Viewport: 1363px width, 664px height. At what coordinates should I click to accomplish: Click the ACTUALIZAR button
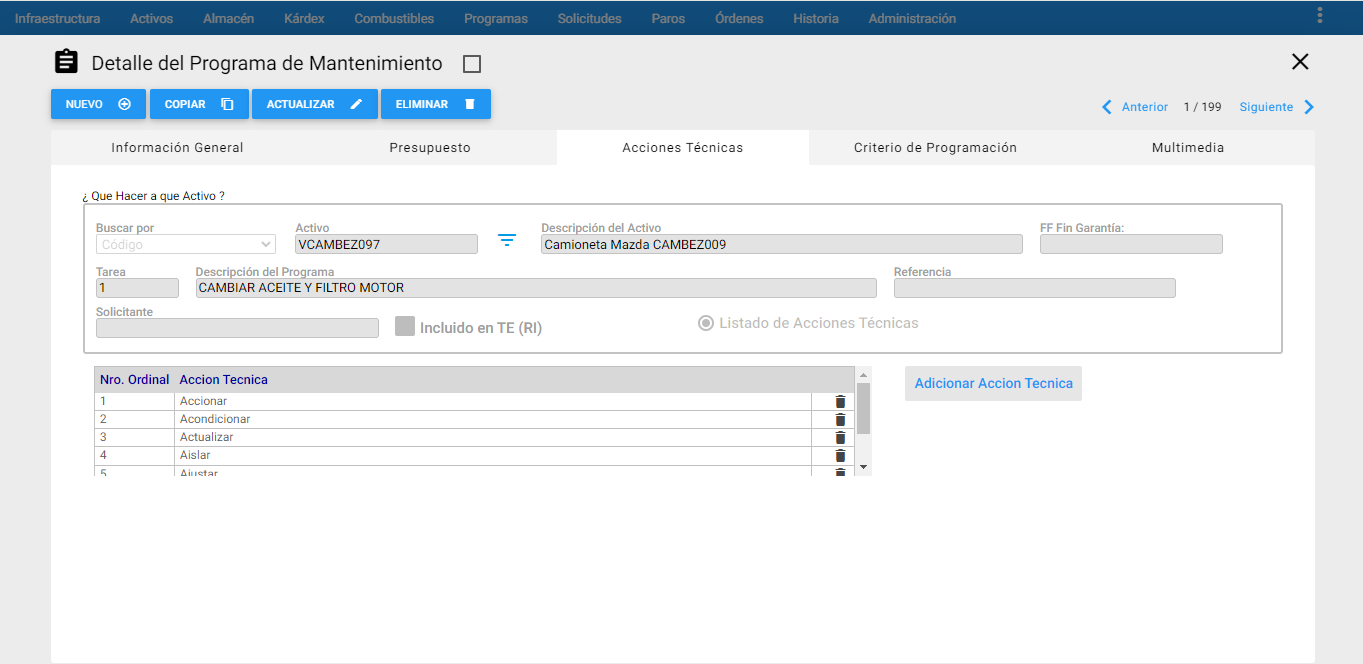(x=314, y=104)
